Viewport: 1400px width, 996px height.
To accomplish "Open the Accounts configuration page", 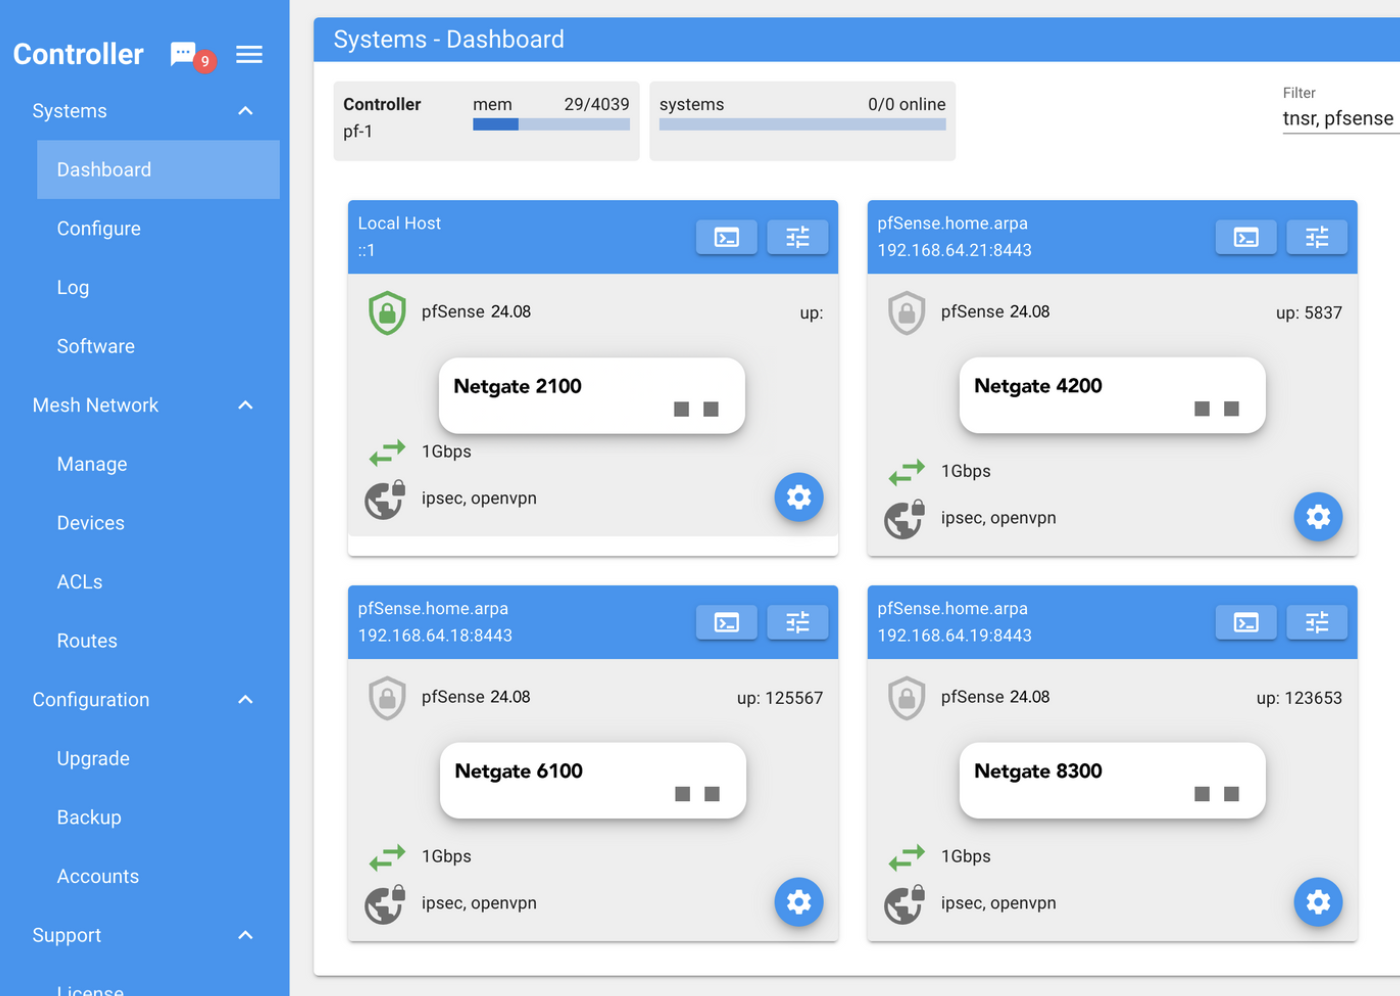I will pyautogui.click(x=98, y=875).
